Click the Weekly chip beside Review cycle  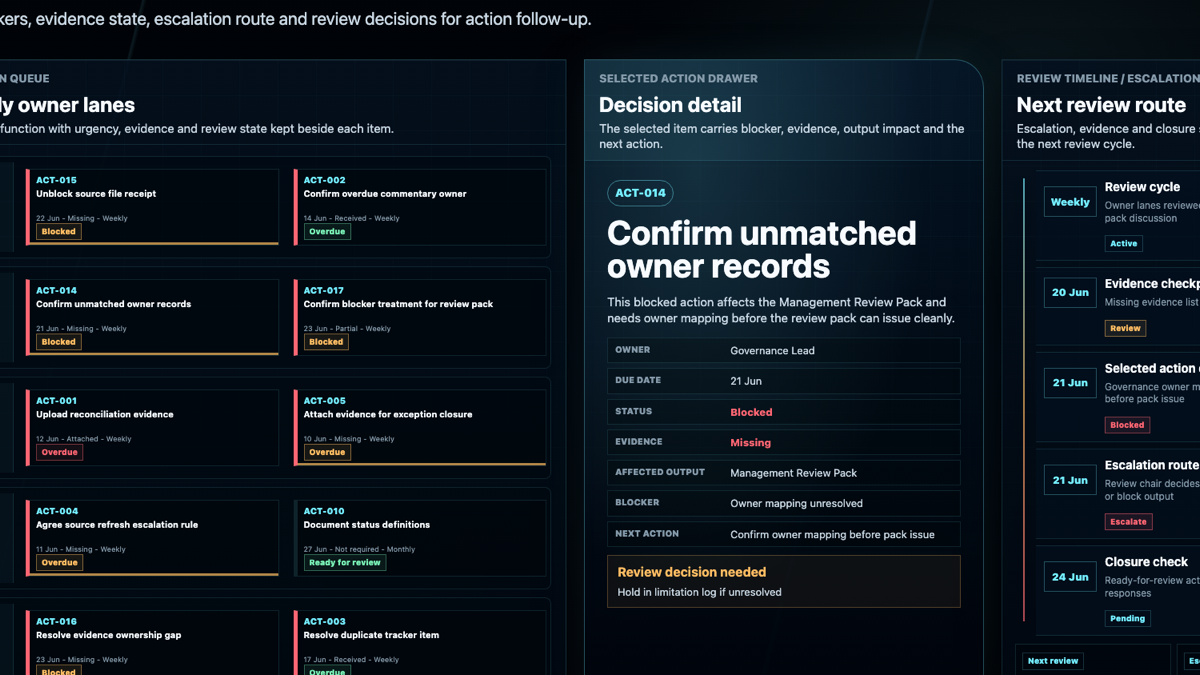click(1070, 202)
